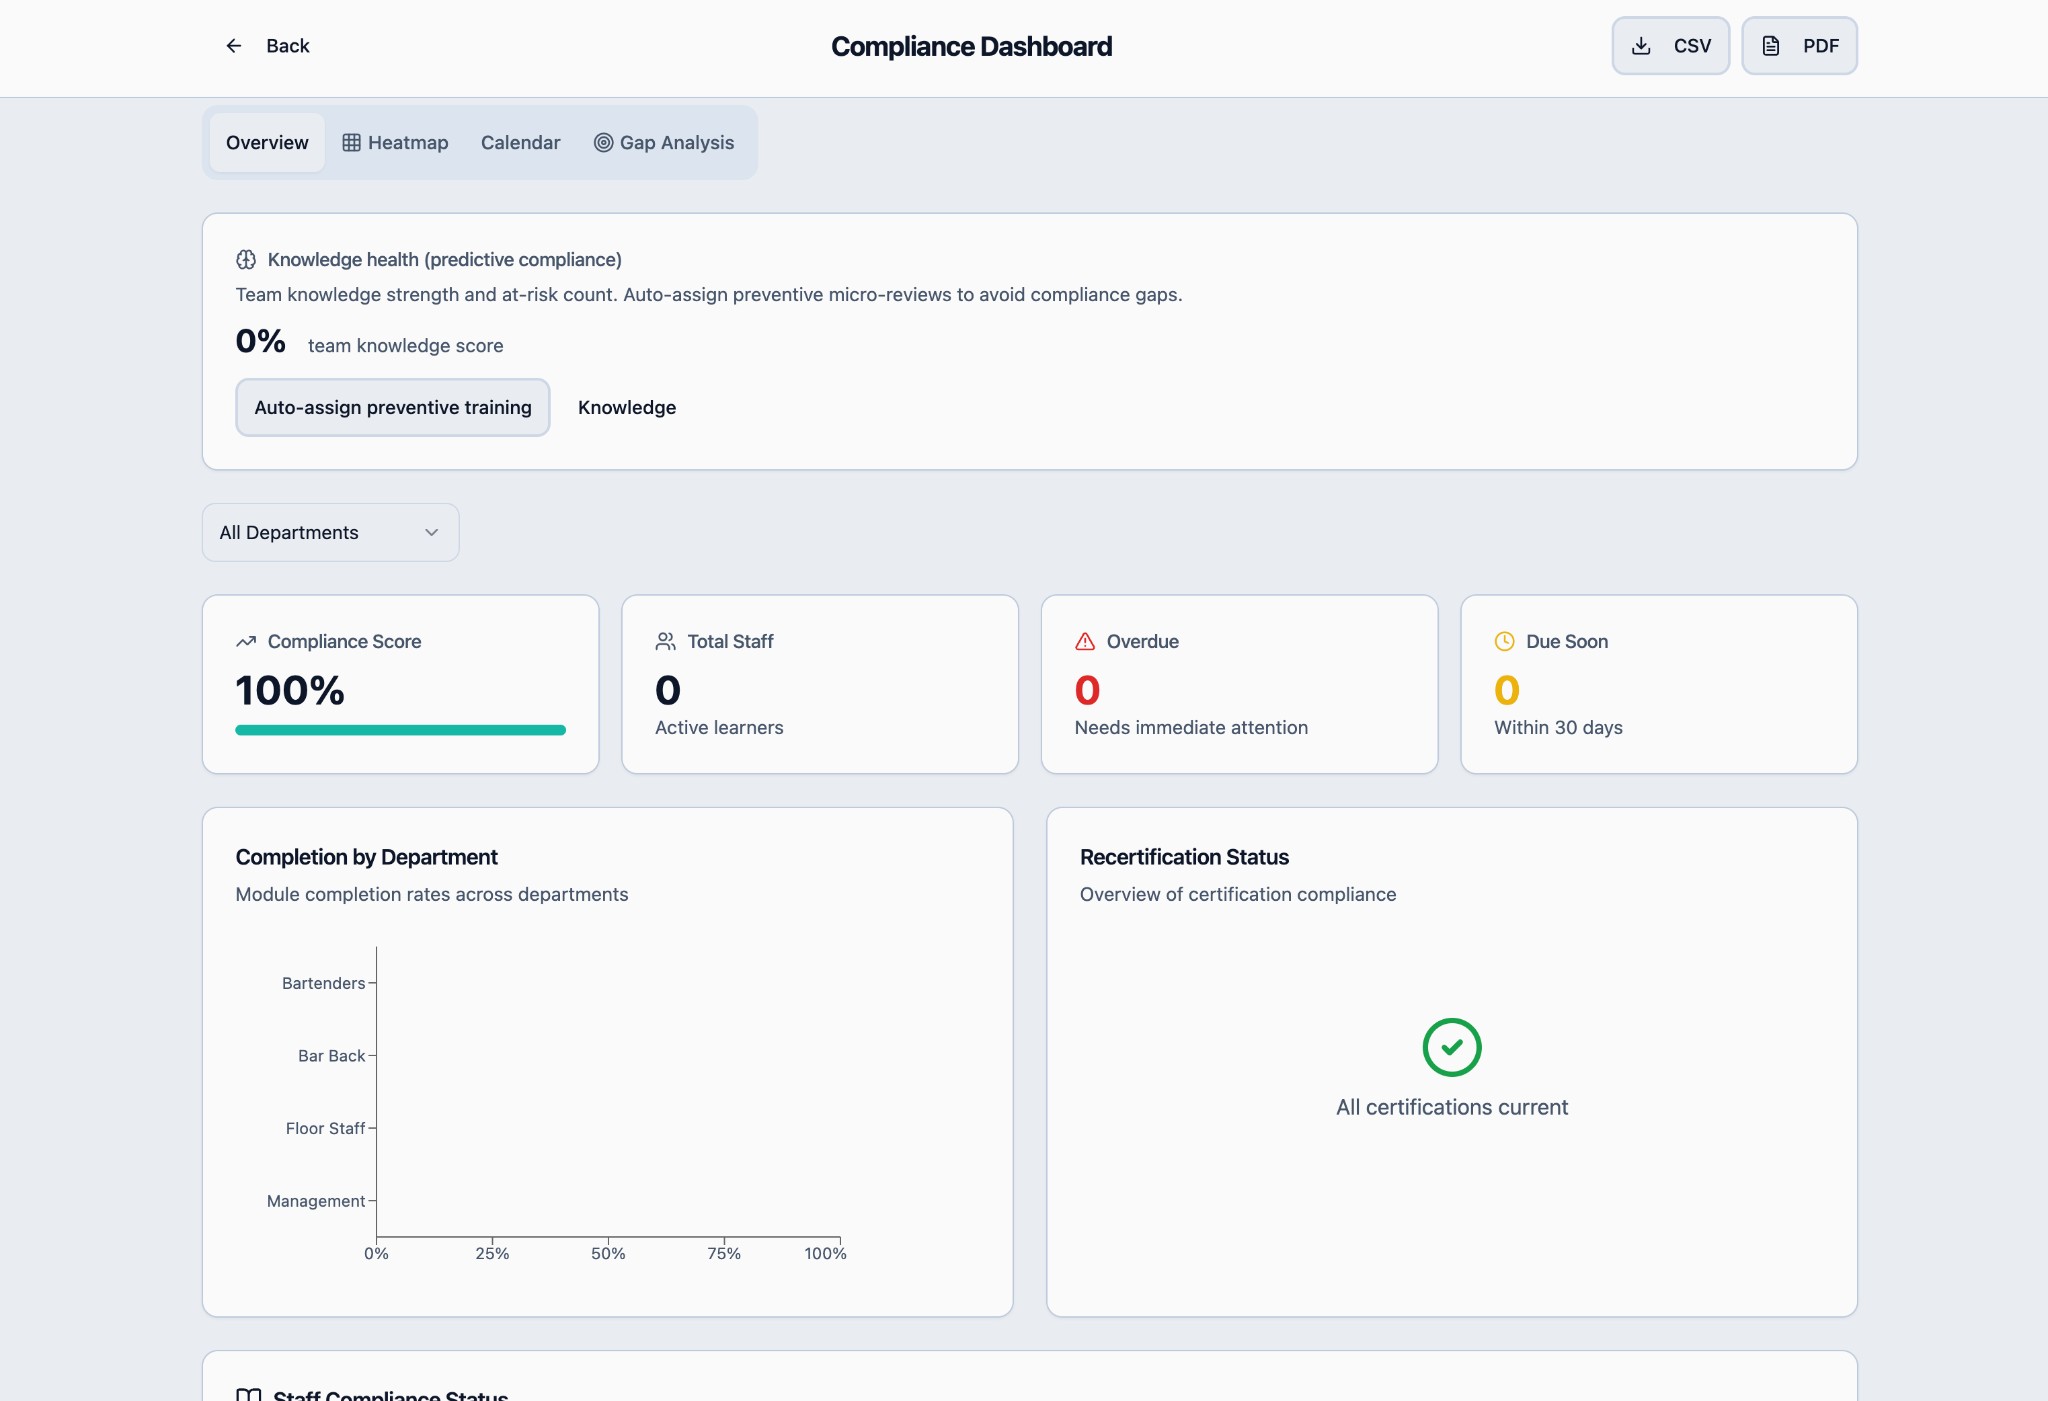
Task: Click the PDF document icon
Action: 1771,45
